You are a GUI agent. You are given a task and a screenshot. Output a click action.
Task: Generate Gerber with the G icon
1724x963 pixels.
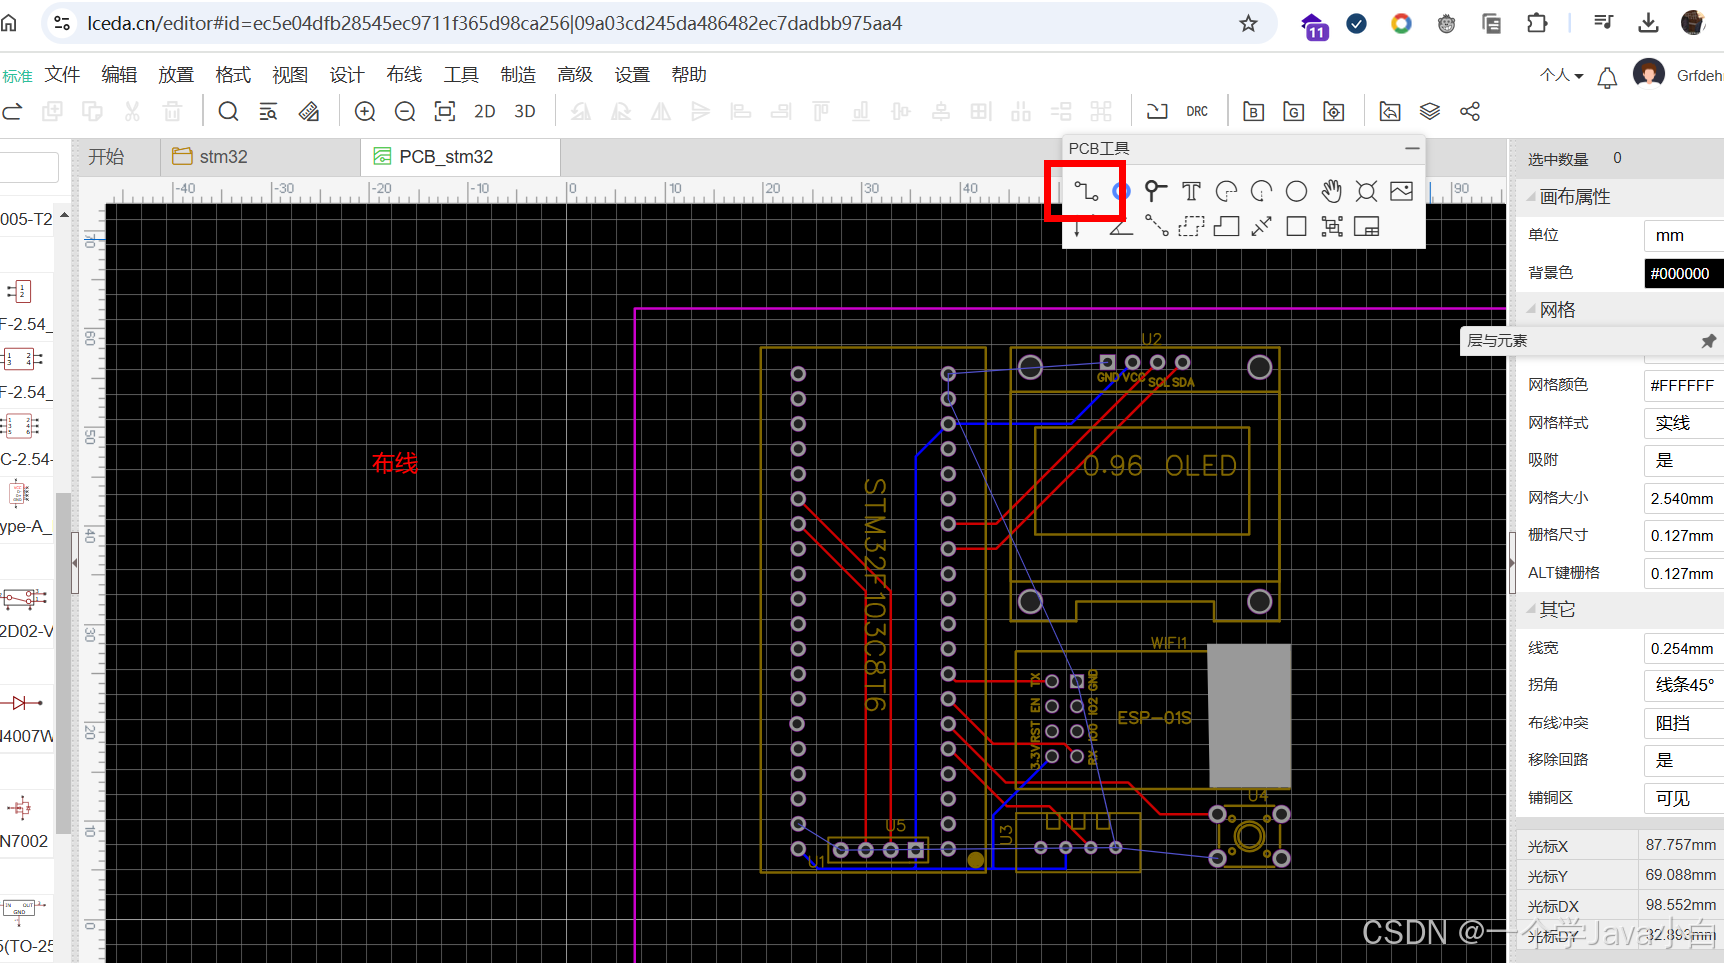point(1294,112)
